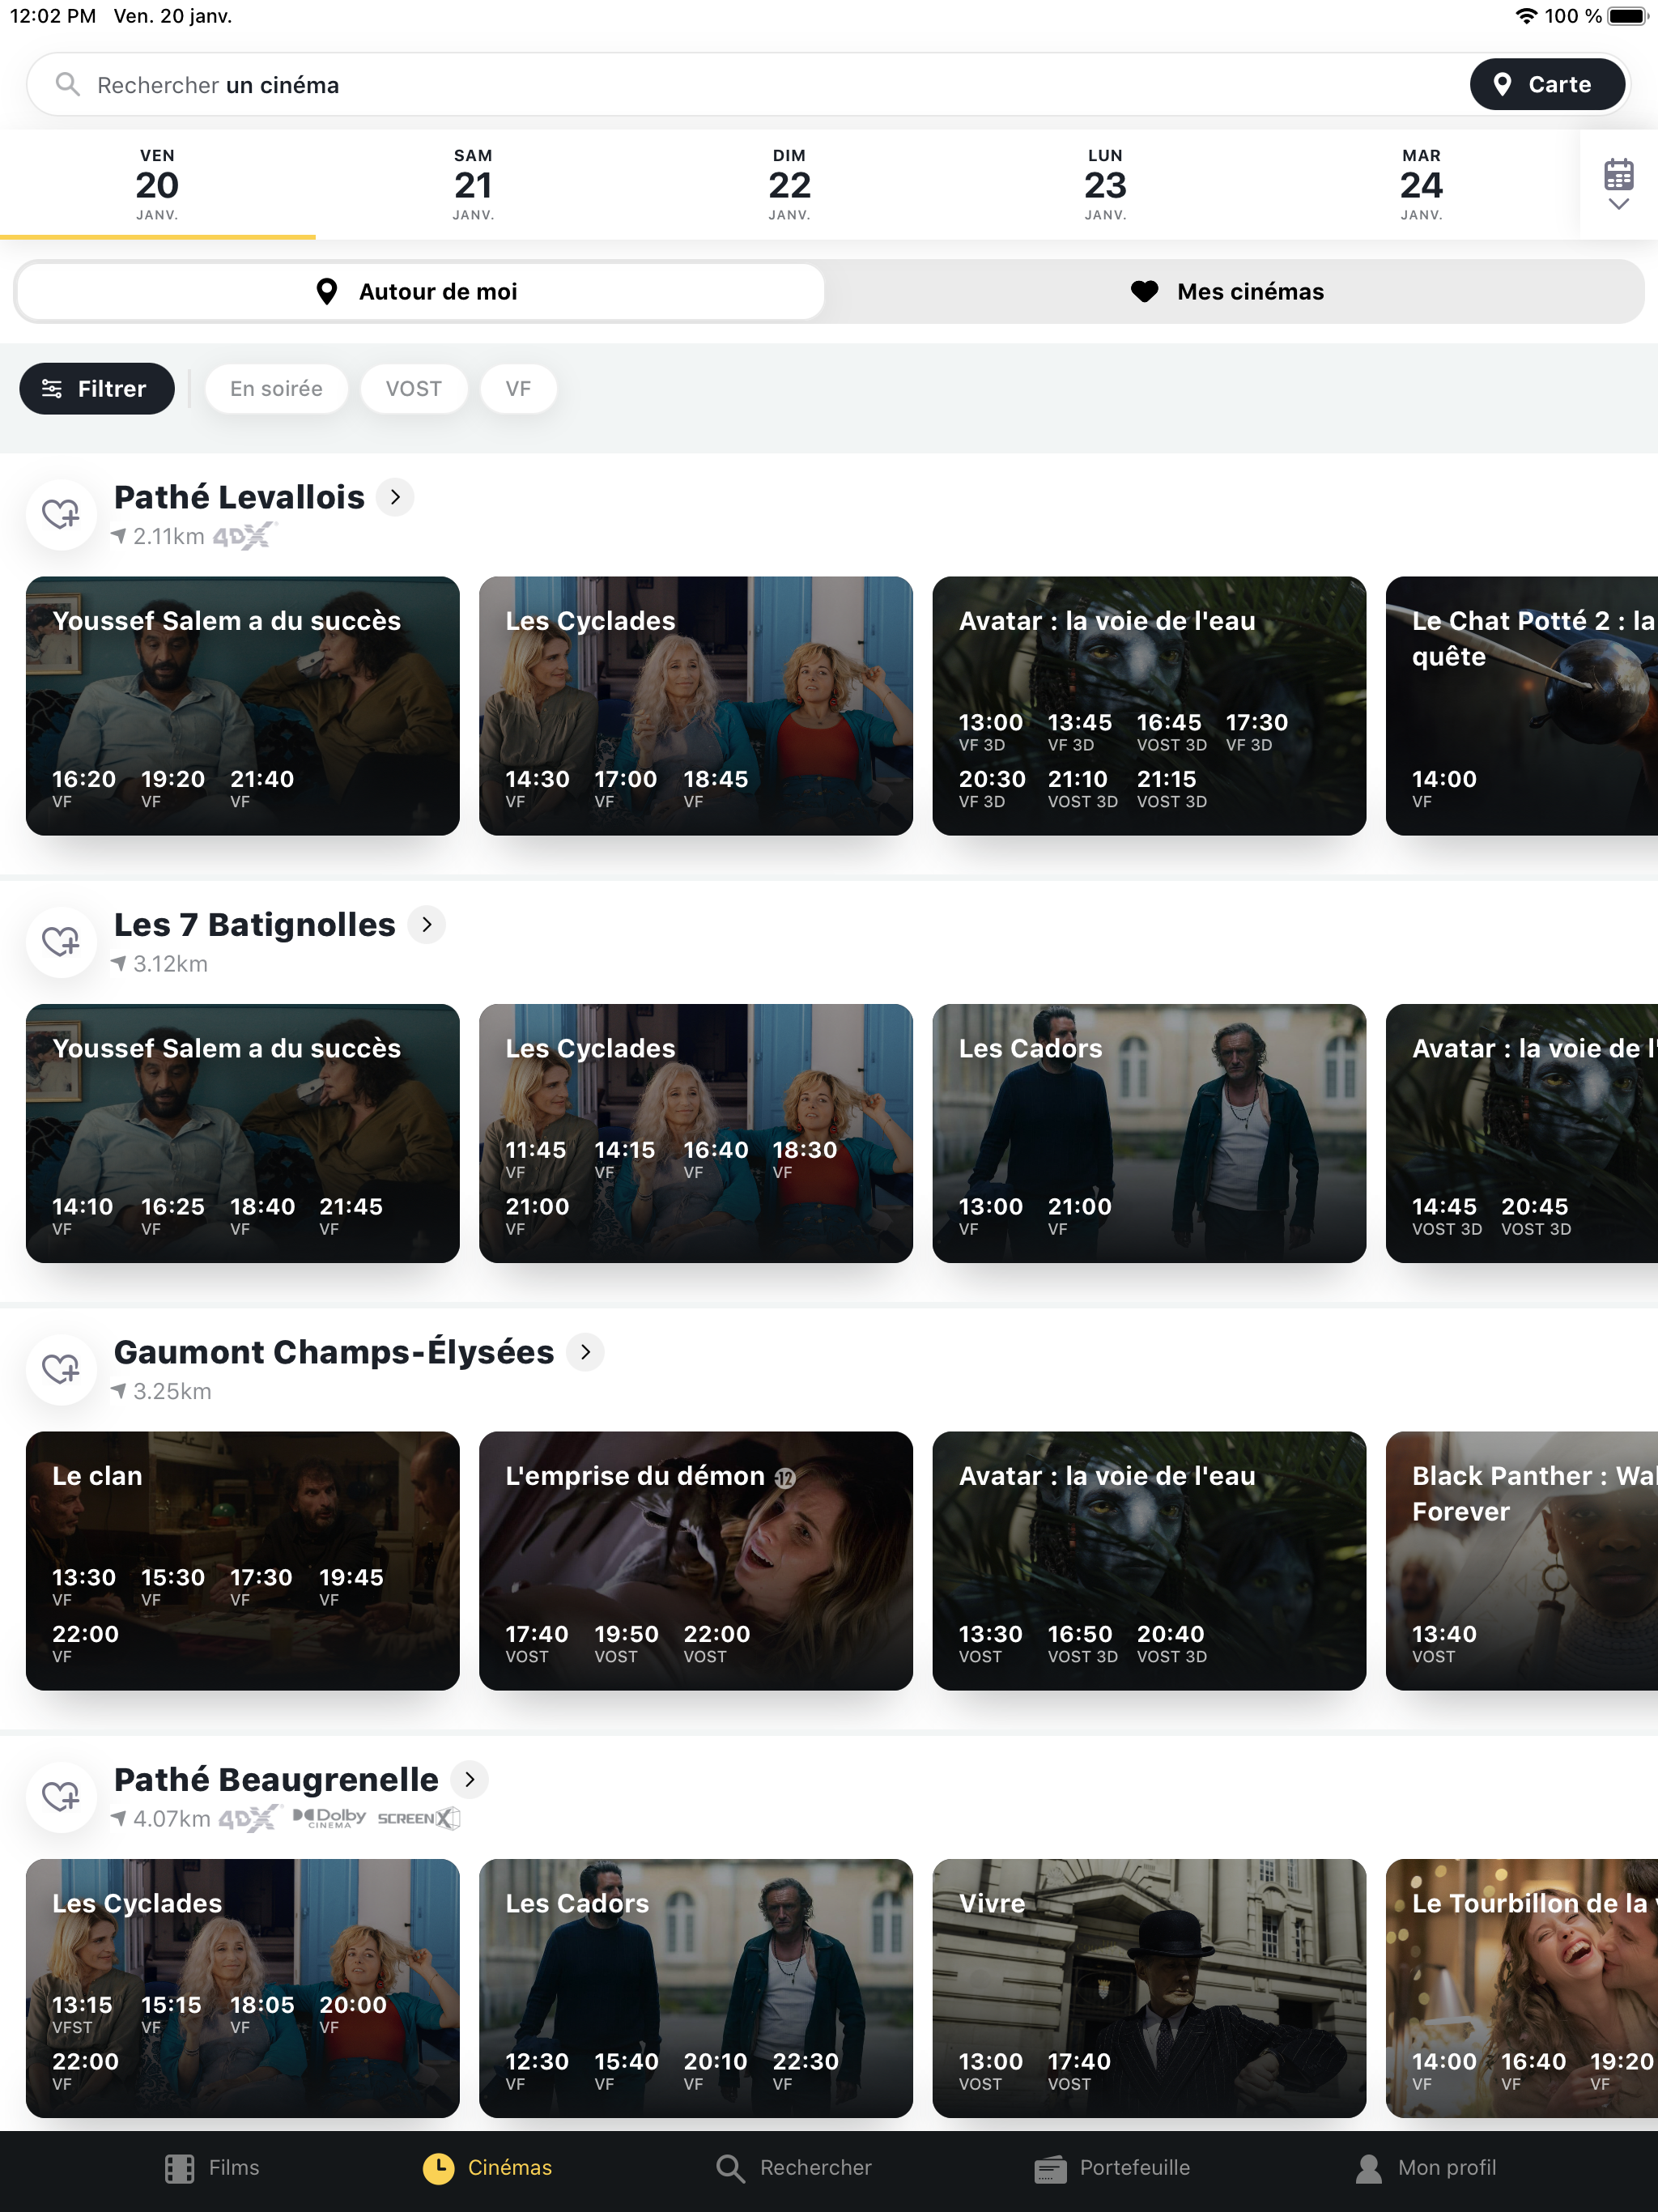
Task: Switch to Autour de moi segment
Action: [x=419, y=292]
